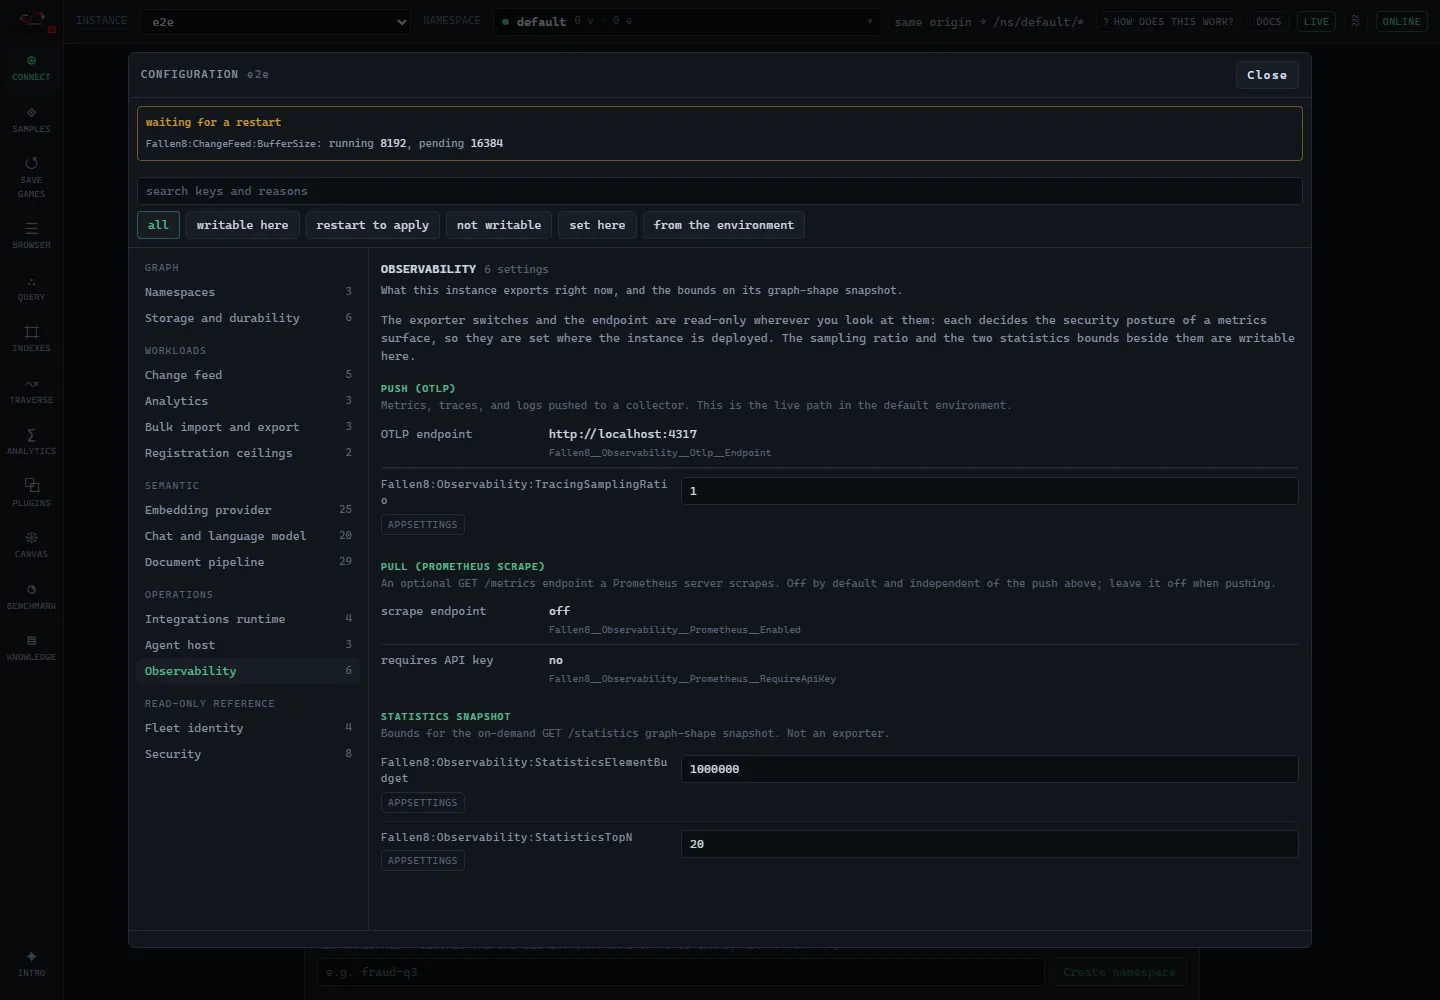1440x1000 pixels.
Task: Click APPSETTINGS badge under StatisticsElementBudget
Action: click(423, 803)
